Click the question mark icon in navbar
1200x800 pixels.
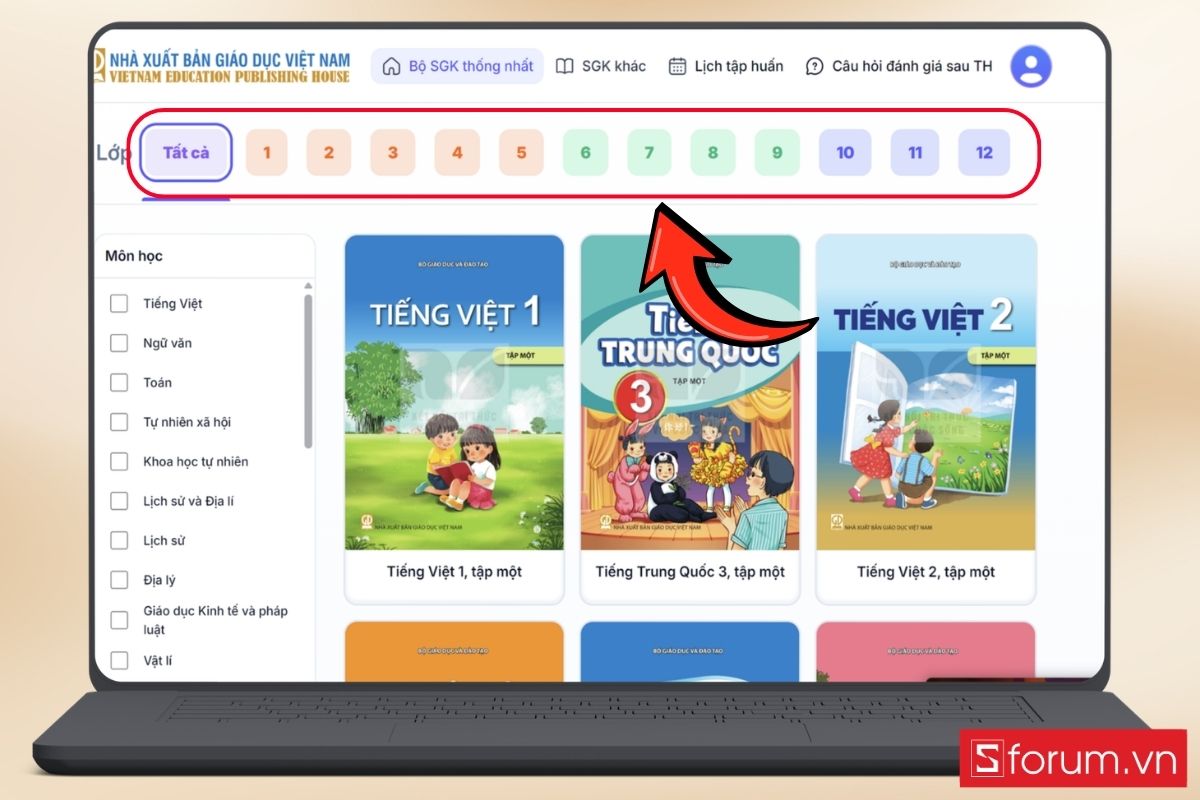pos(815,66)
